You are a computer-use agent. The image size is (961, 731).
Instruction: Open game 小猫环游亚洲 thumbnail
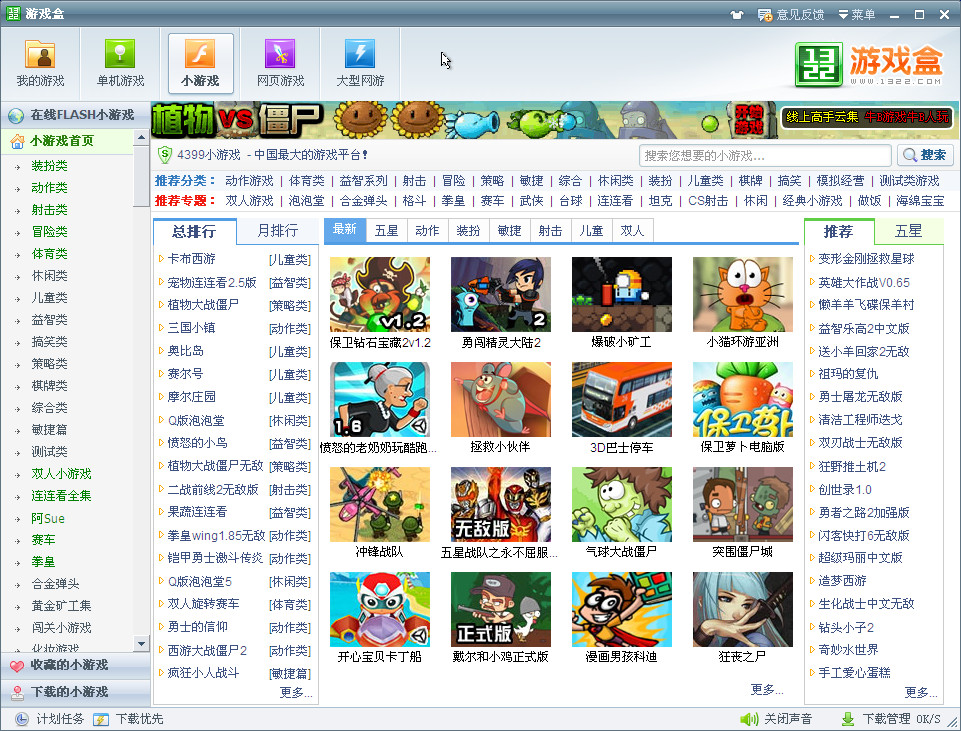(743, 295)
